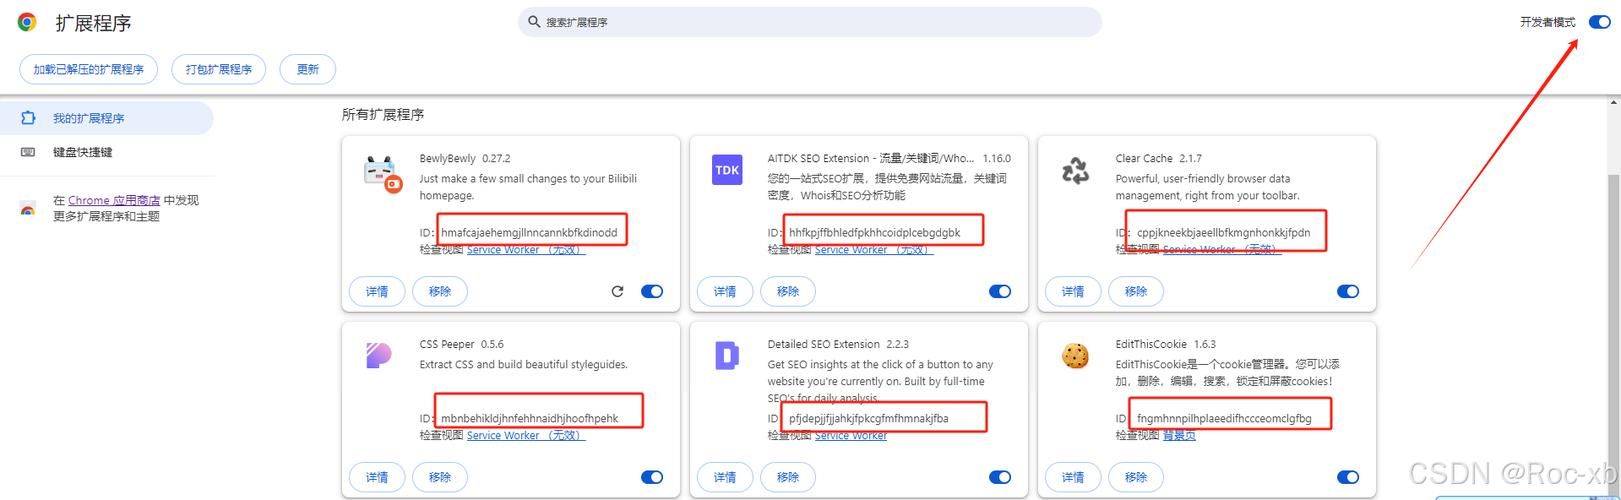Viewport: 1621px width, 500px height.
Task: Click ID text hmafcajaehemgjllnncannkbfkdinodd
Action: pos(529,232)
